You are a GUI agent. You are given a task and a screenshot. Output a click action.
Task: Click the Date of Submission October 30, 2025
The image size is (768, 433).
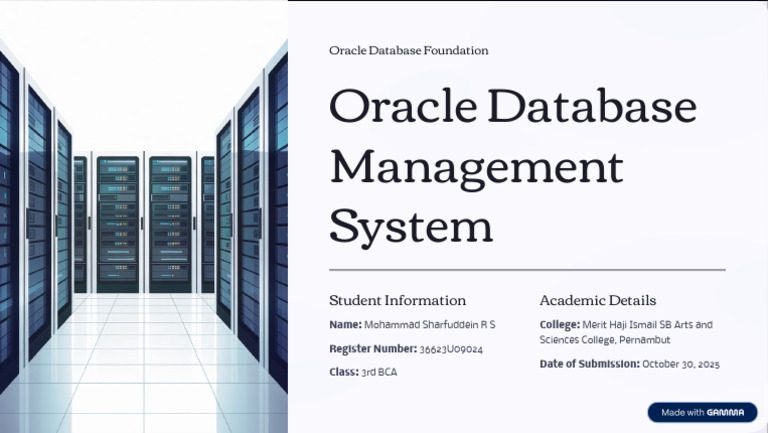click(629, 364)
